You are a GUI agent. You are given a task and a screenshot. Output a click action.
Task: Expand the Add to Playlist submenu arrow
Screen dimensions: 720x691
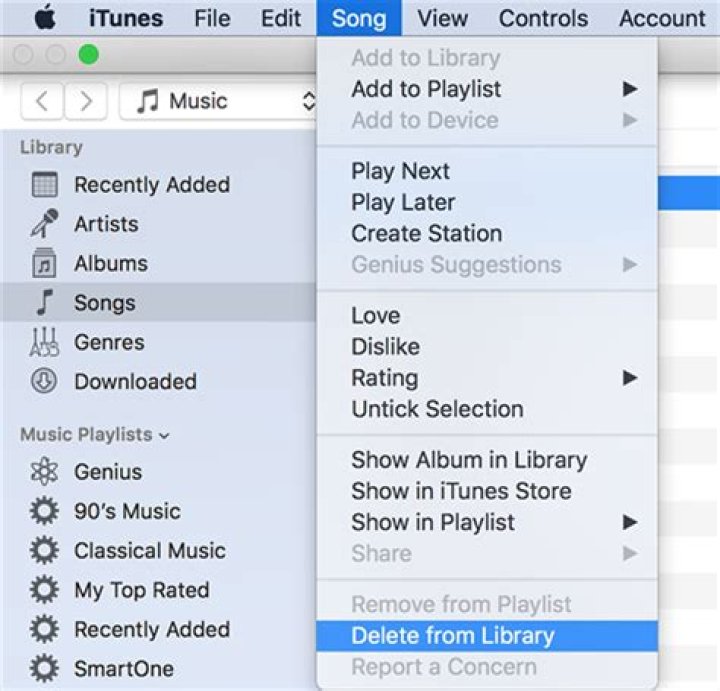pyautogui.click(x=630, y=89)
